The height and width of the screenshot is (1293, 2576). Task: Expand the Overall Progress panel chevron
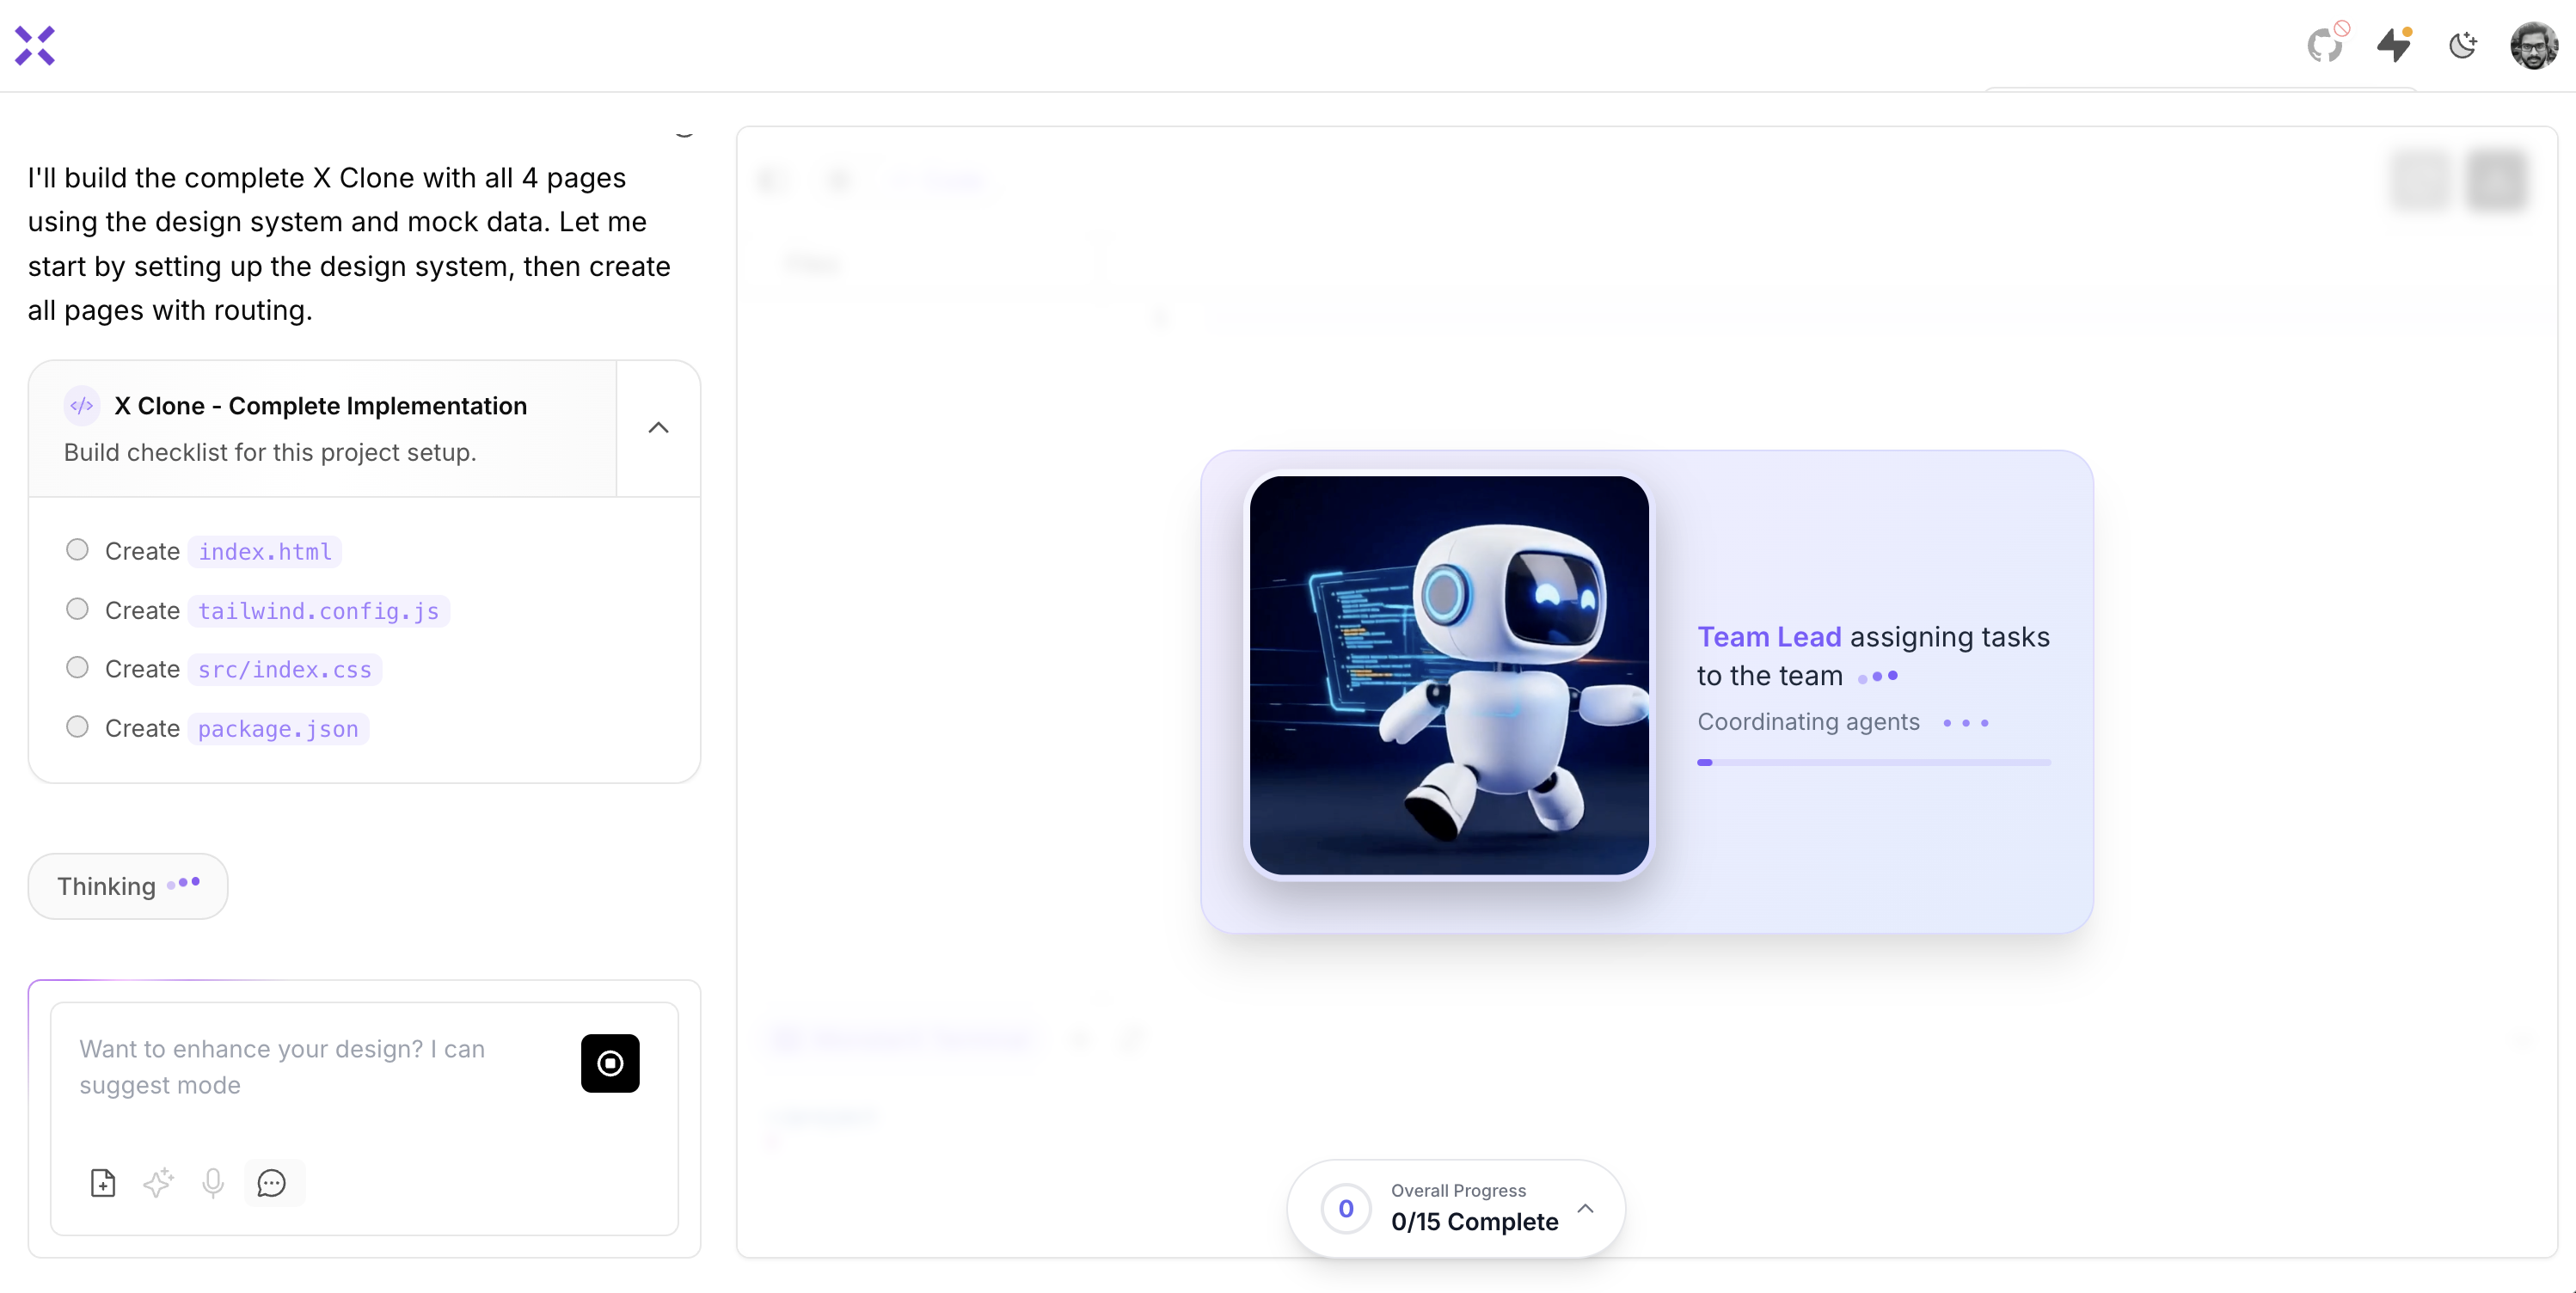click(1585, 1208)
